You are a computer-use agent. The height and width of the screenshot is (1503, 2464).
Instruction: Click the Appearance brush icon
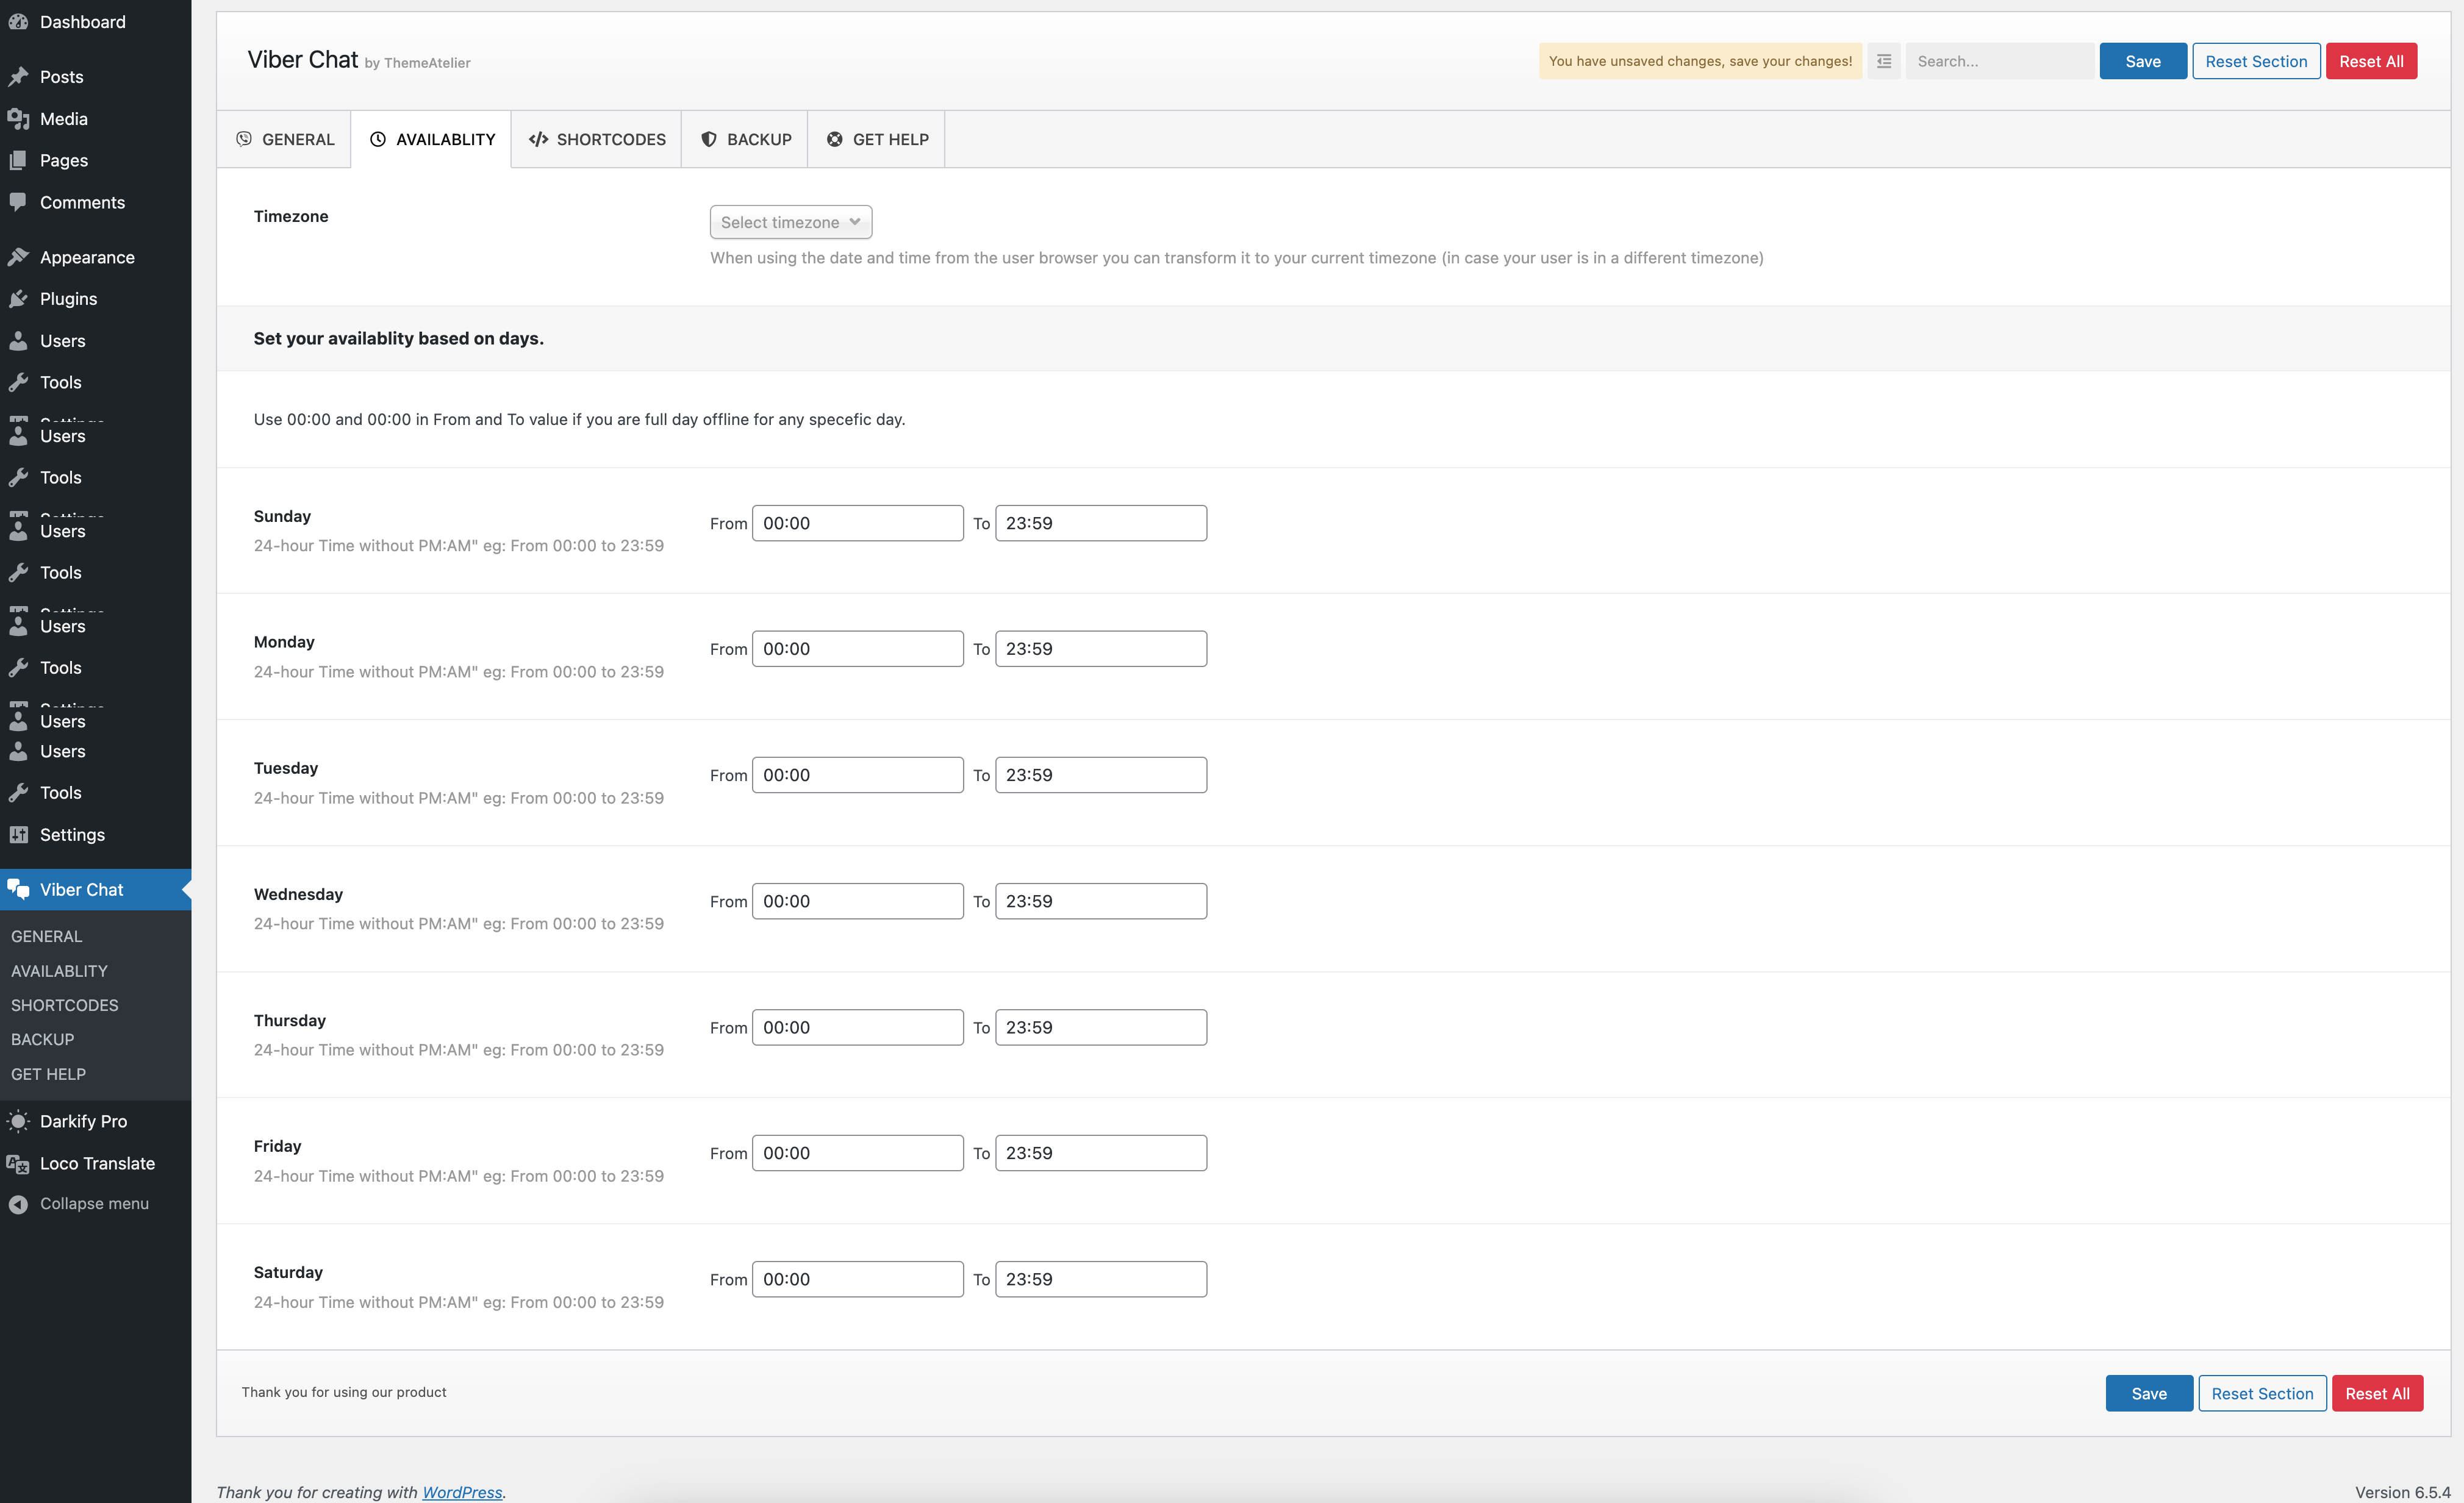click(x=18, y=257)
